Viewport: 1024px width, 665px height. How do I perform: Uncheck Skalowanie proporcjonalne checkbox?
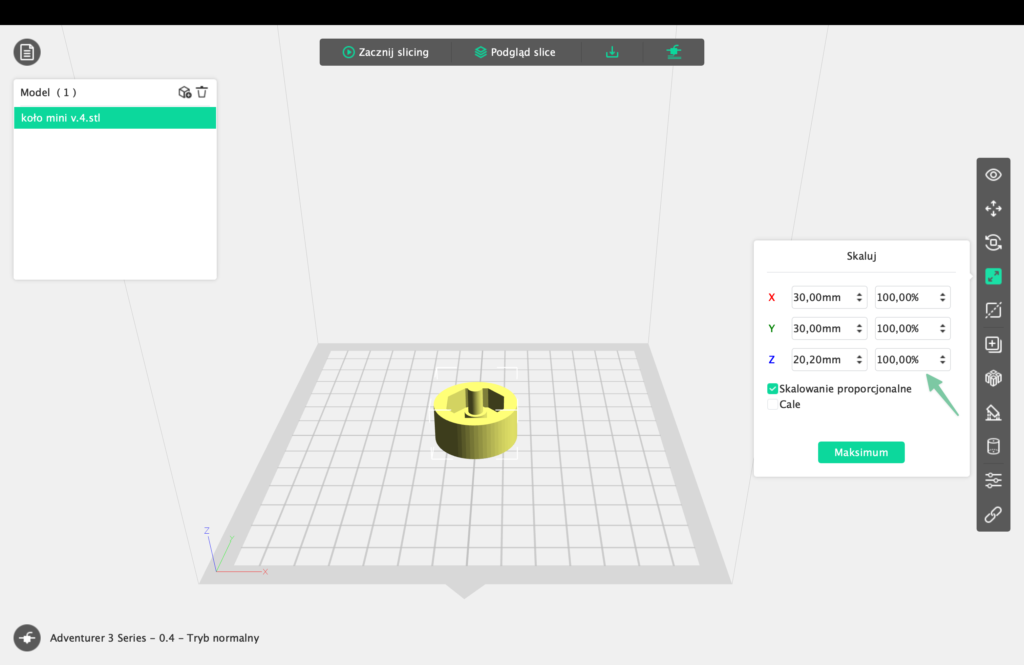[x=773, y=389]
